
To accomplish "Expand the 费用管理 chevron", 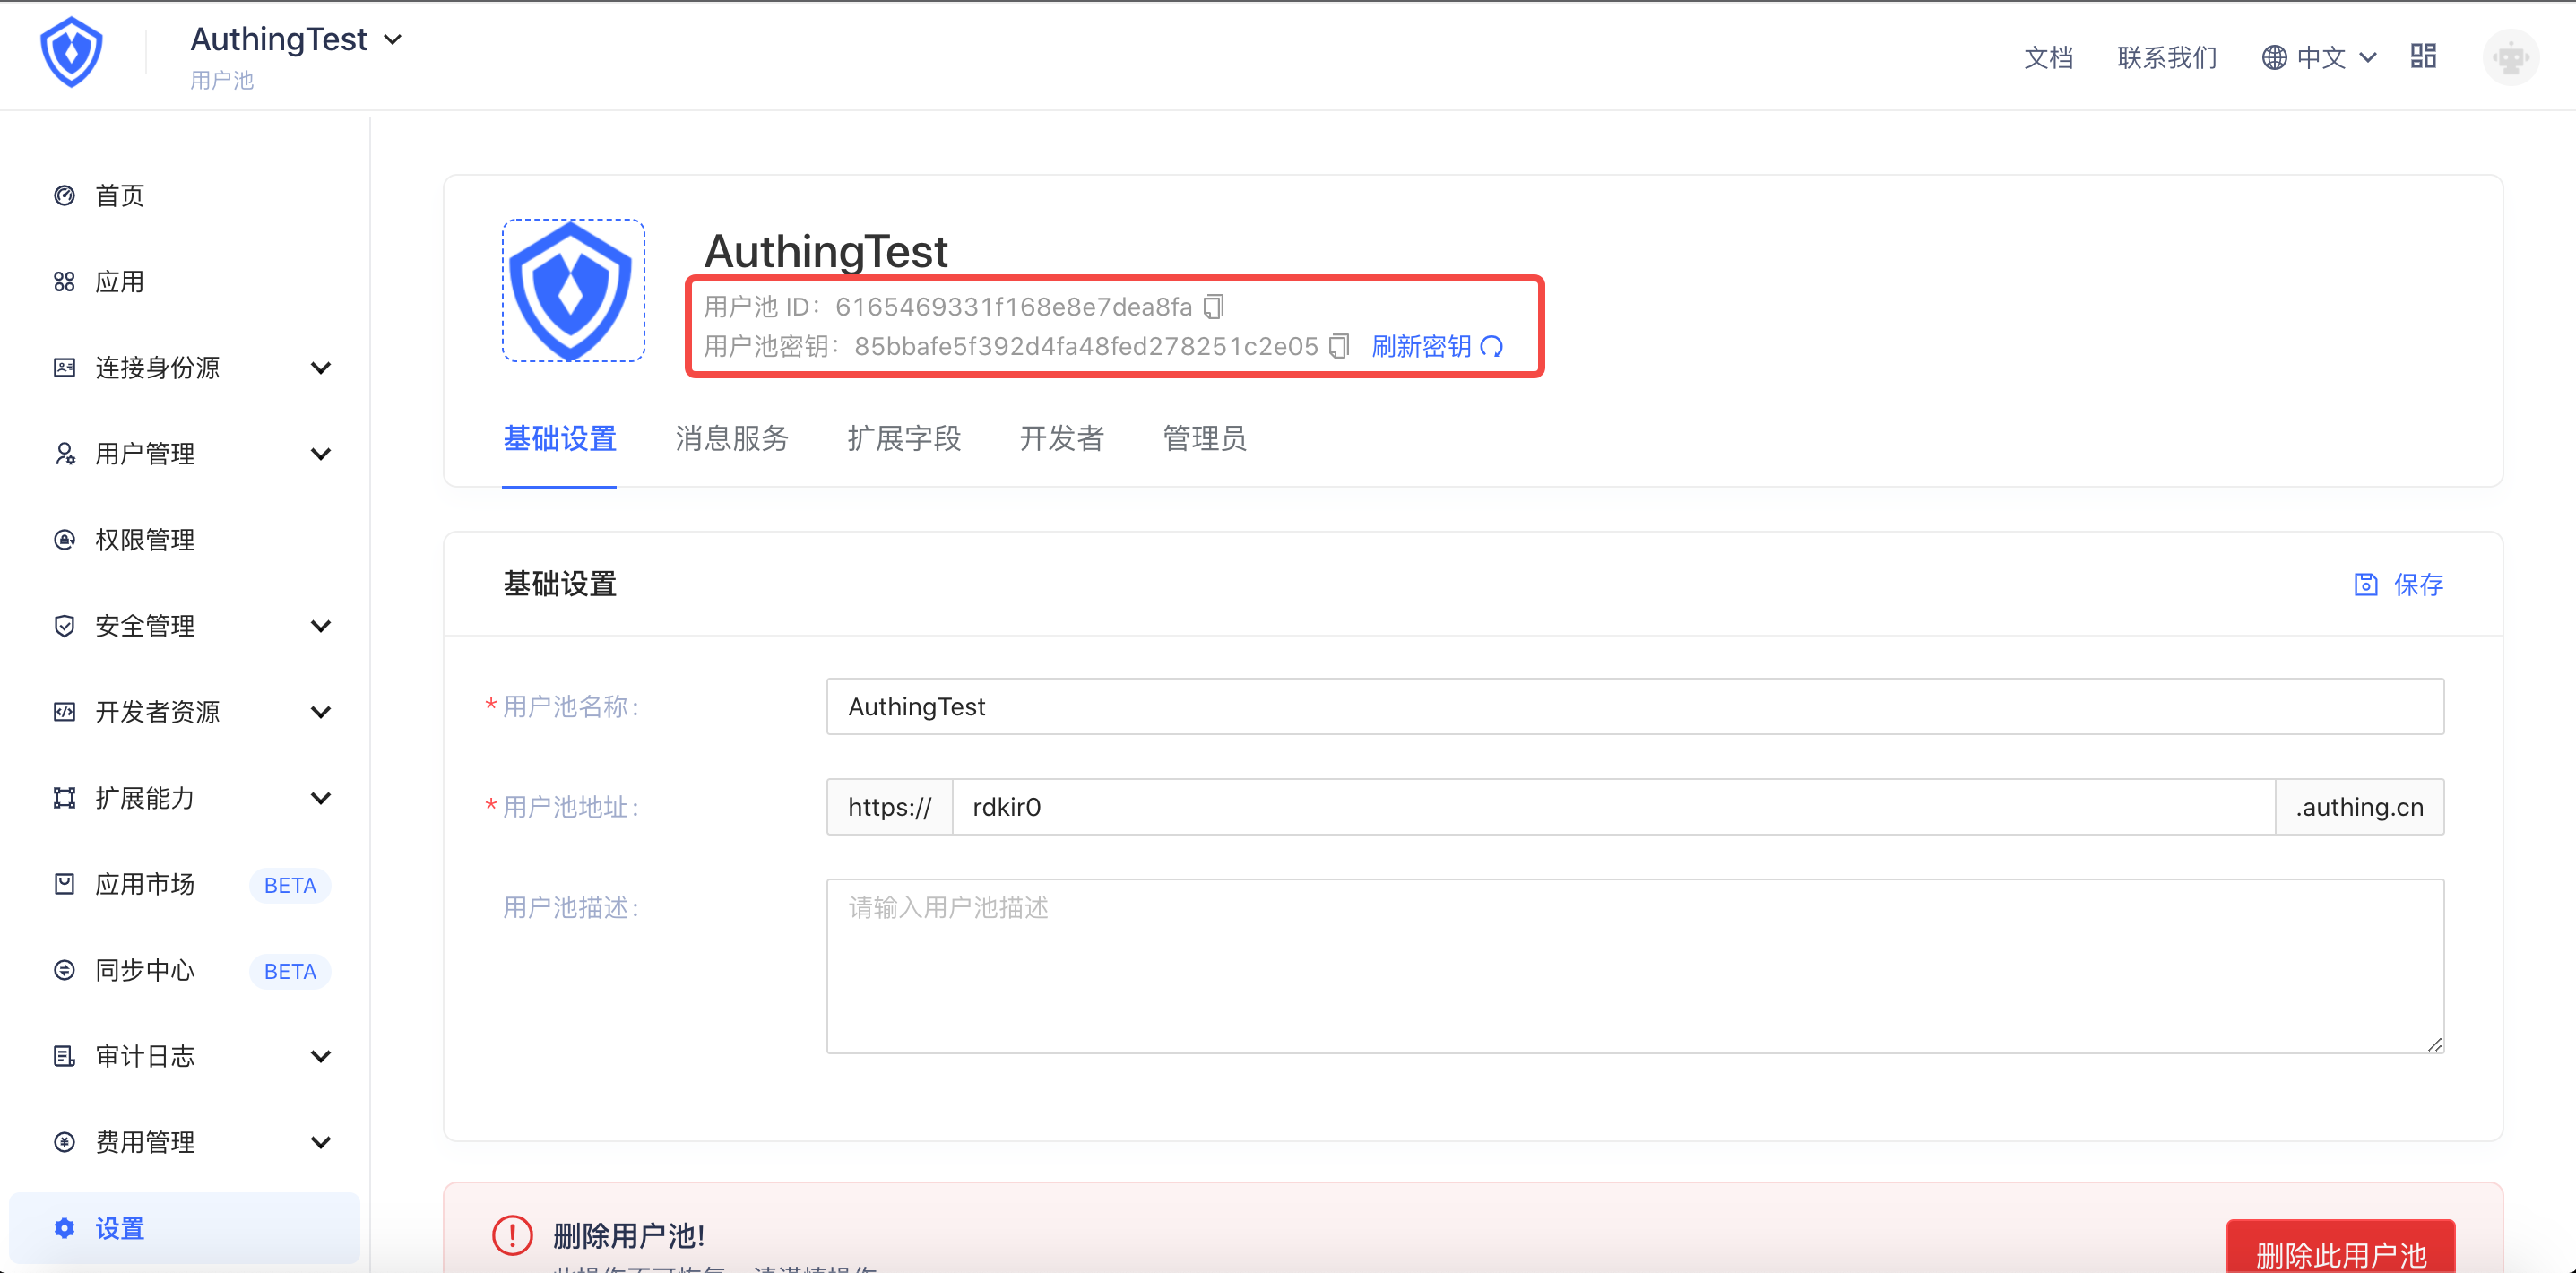I will pos(320,1142).
